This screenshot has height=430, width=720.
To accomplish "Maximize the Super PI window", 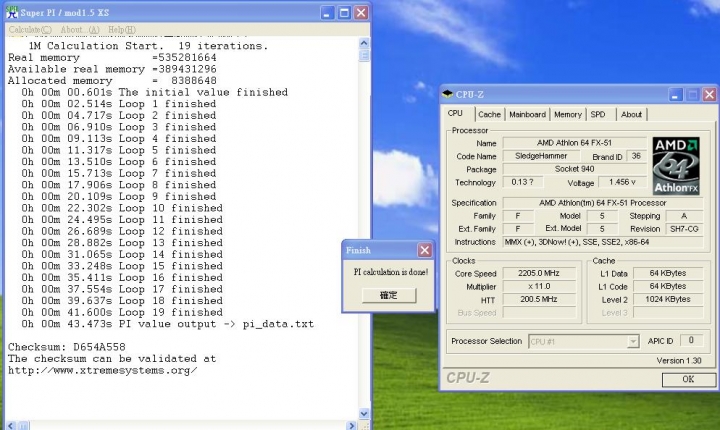I will pyautogui.click(x=344, y=13).
